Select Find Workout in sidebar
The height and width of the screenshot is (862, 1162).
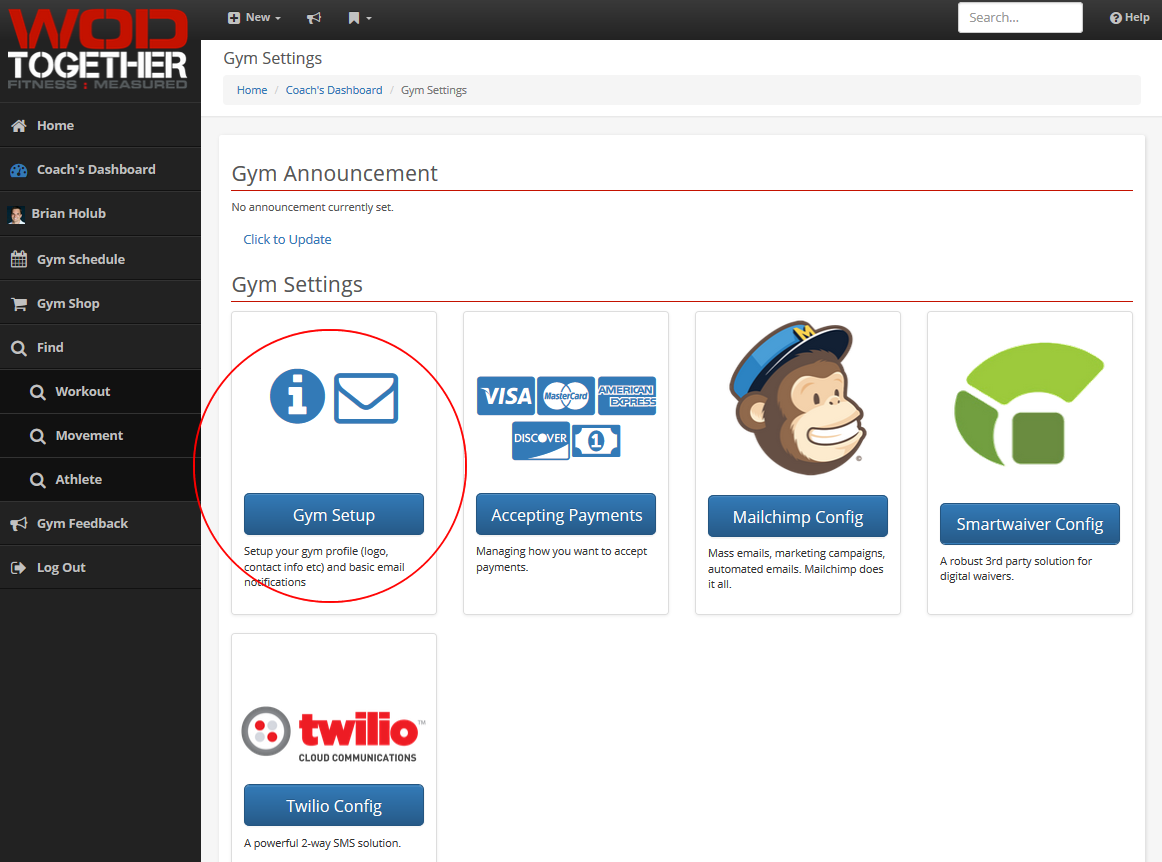(x=82, y=392)
